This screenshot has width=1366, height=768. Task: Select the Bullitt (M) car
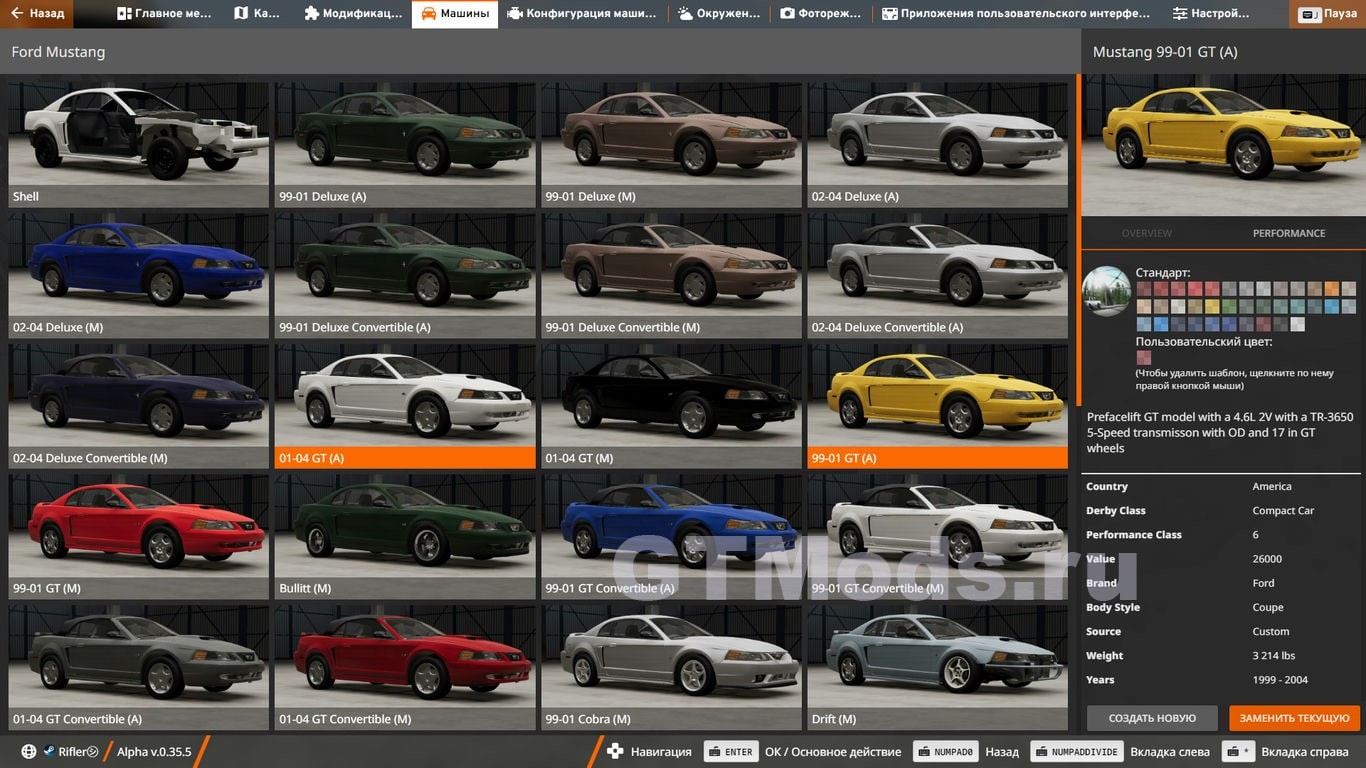pos(405,536)
